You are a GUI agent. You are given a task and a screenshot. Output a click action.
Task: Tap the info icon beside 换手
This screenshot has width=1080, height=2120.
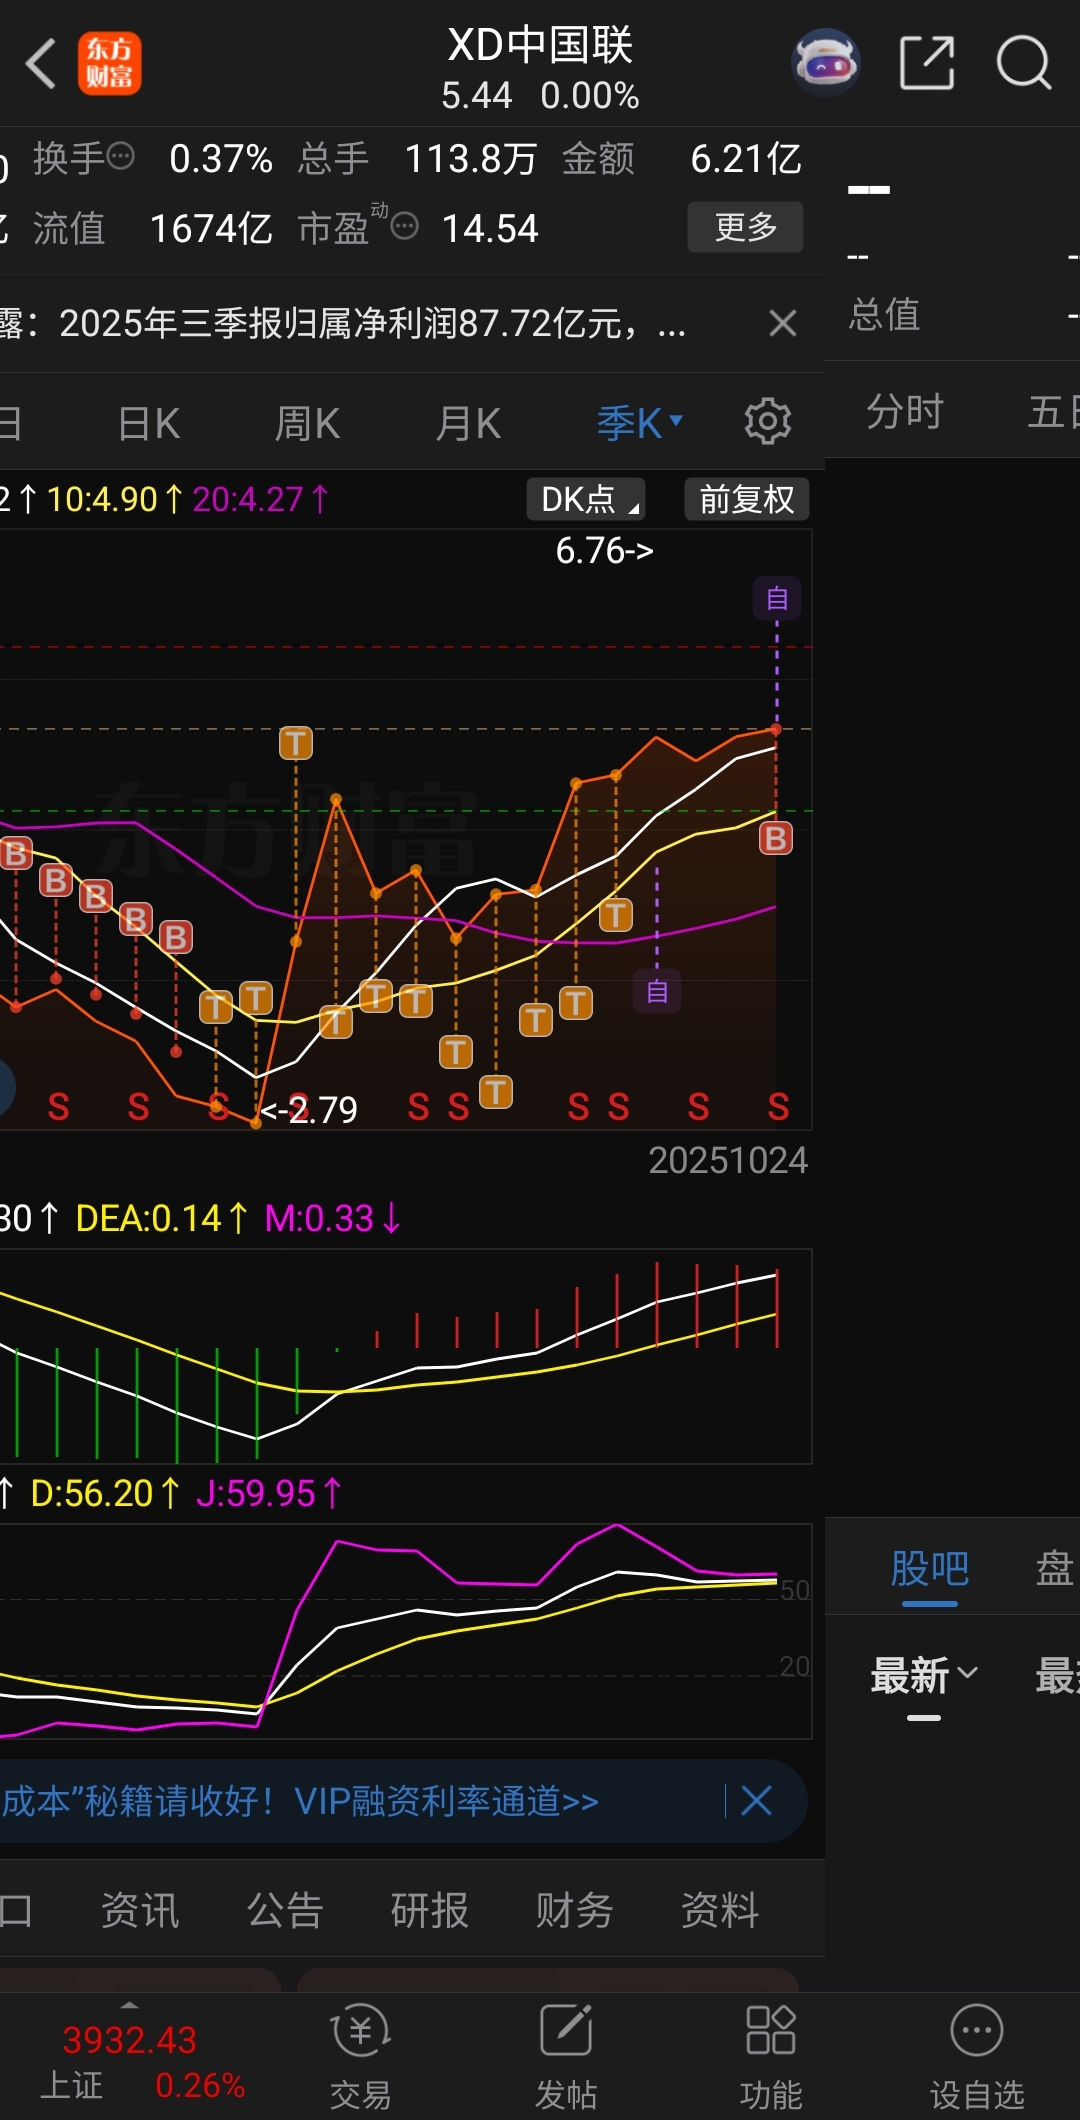click(120, 156)
